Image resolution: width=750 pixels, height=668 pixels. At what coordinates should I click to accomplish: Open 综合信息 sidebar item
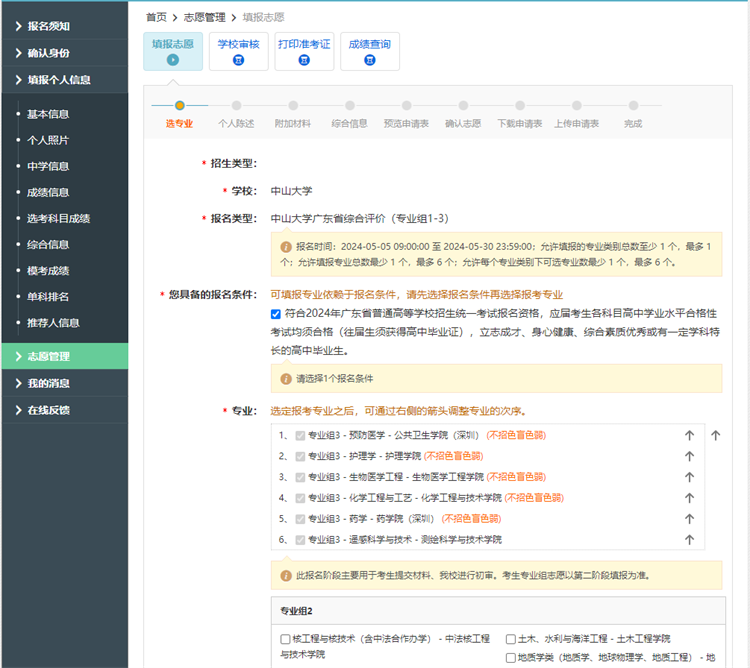48,244
